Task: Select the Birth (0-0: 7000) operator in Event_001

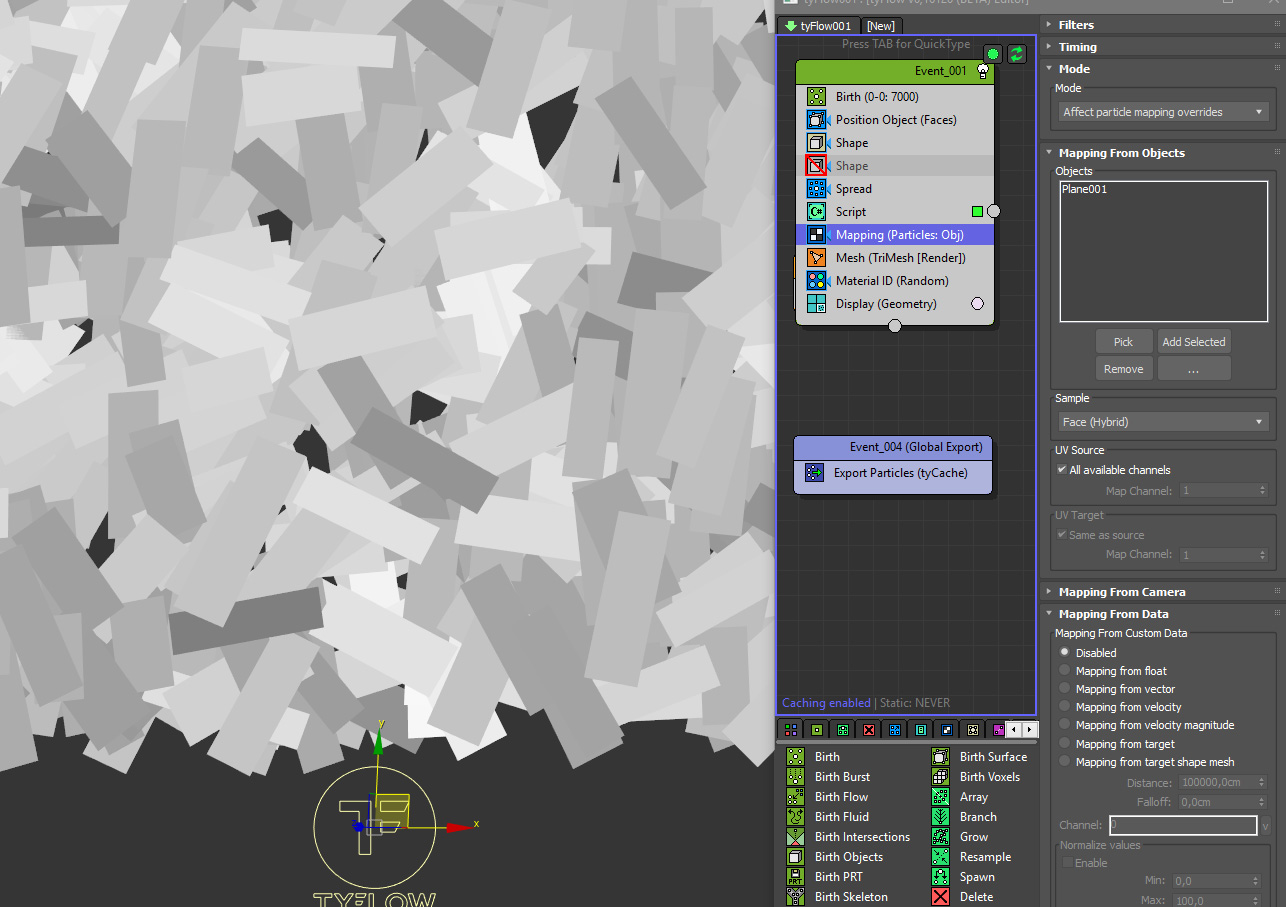Action: tap(895, 97)
